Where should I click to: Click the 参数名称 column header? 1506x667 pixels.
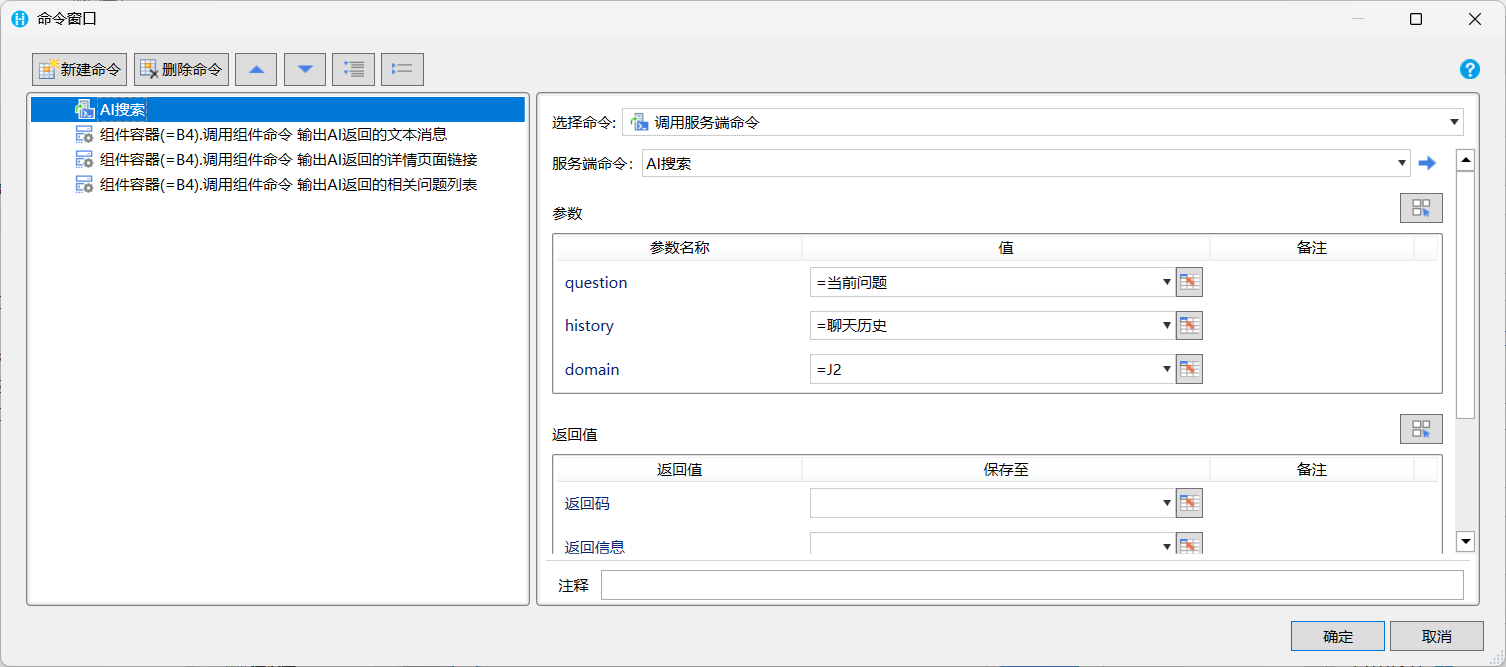[x=679, y=247]
